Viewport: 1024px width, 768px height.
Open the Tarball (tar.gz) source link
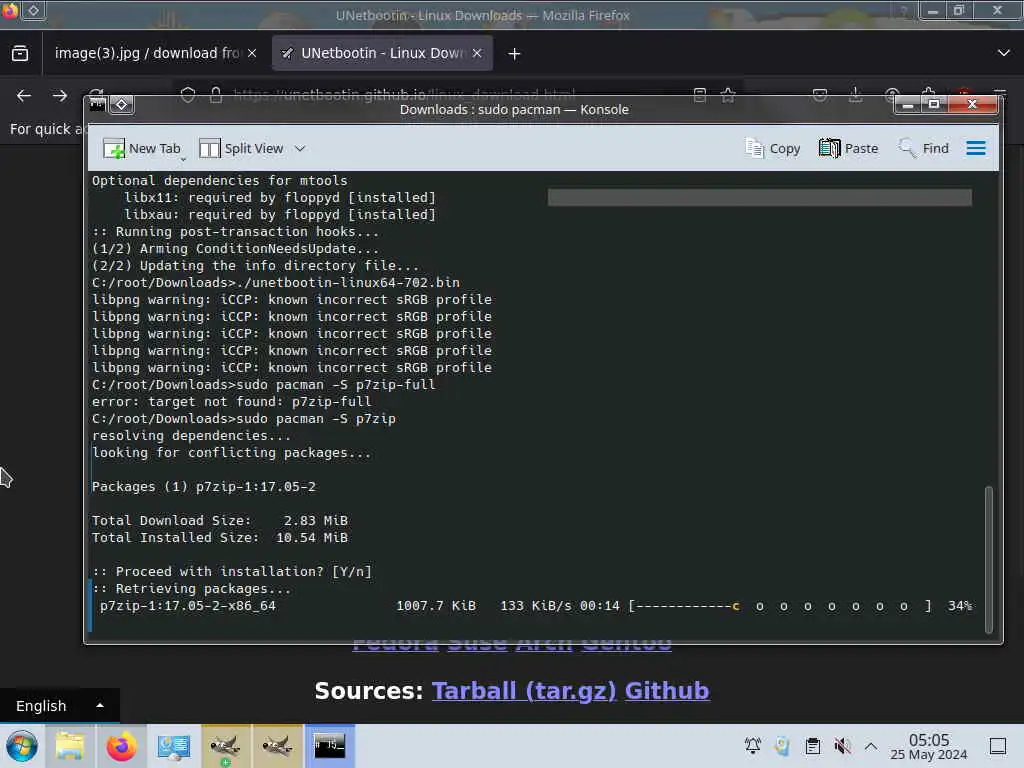524,691
